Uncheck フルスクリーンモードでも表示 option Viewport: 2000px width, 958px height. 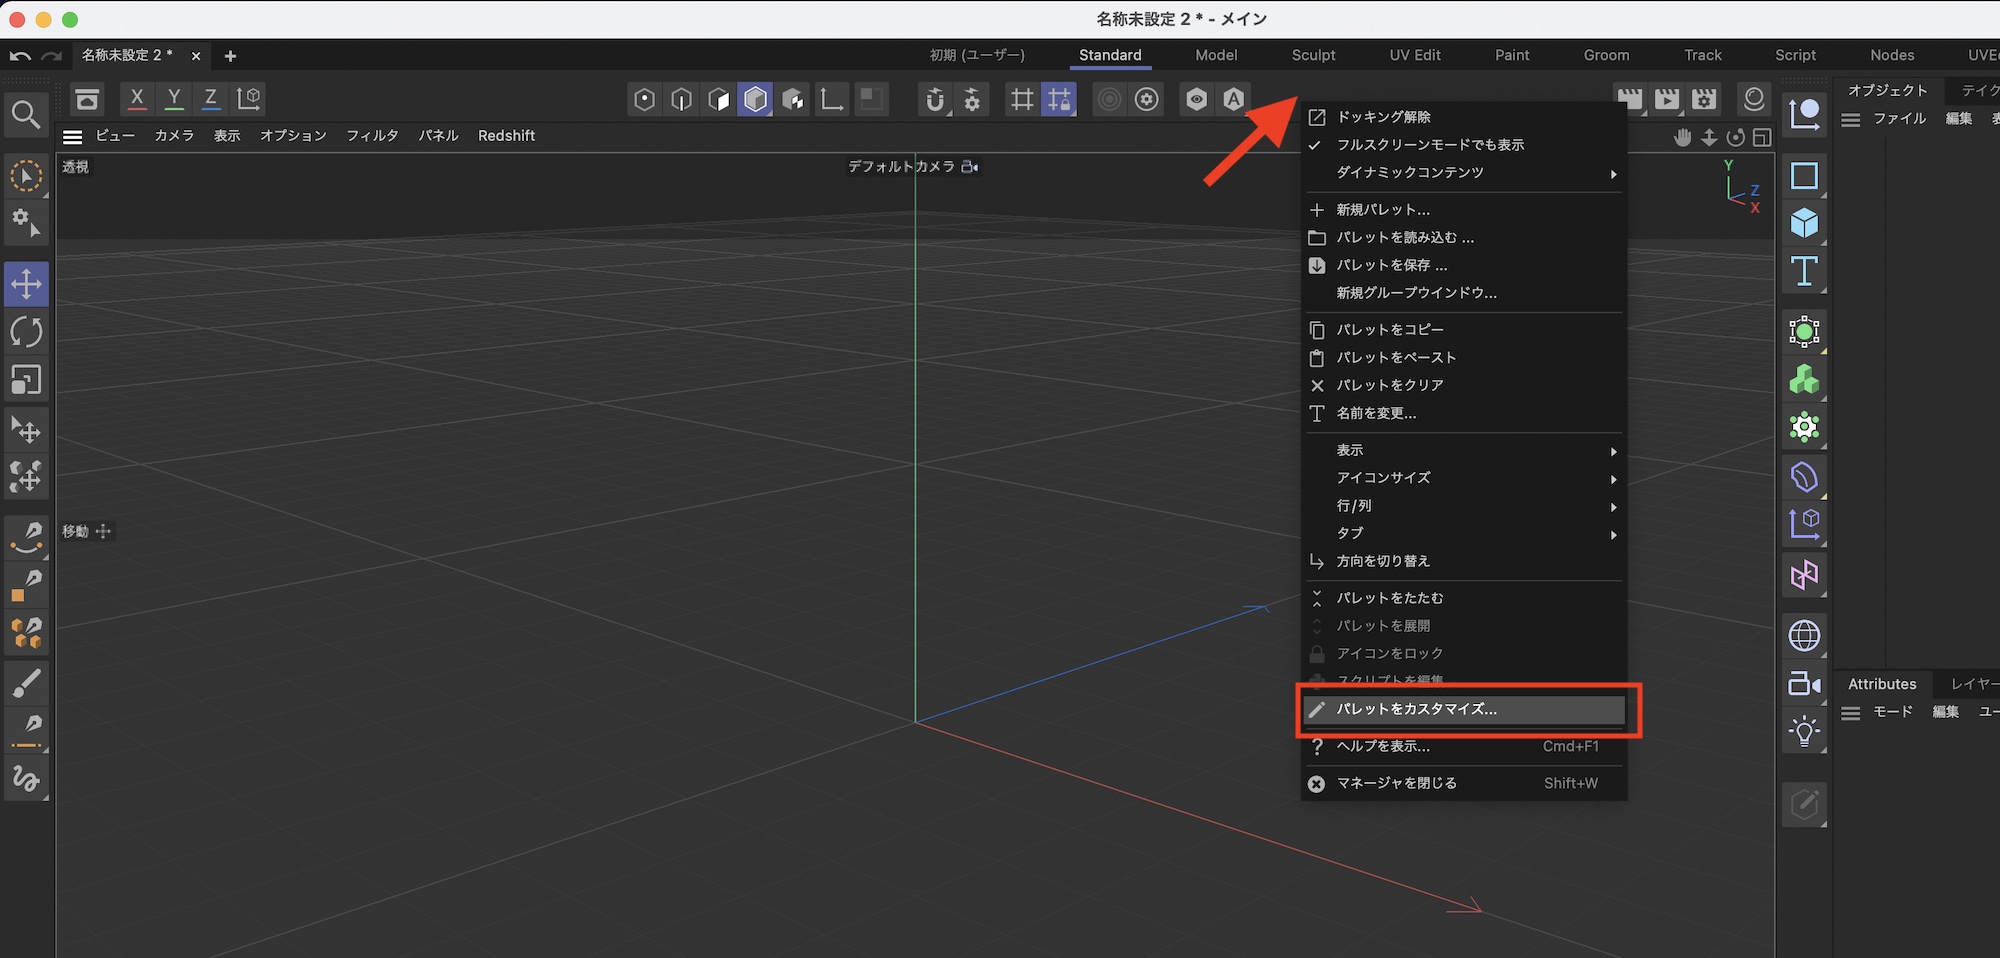point(1430,145)
